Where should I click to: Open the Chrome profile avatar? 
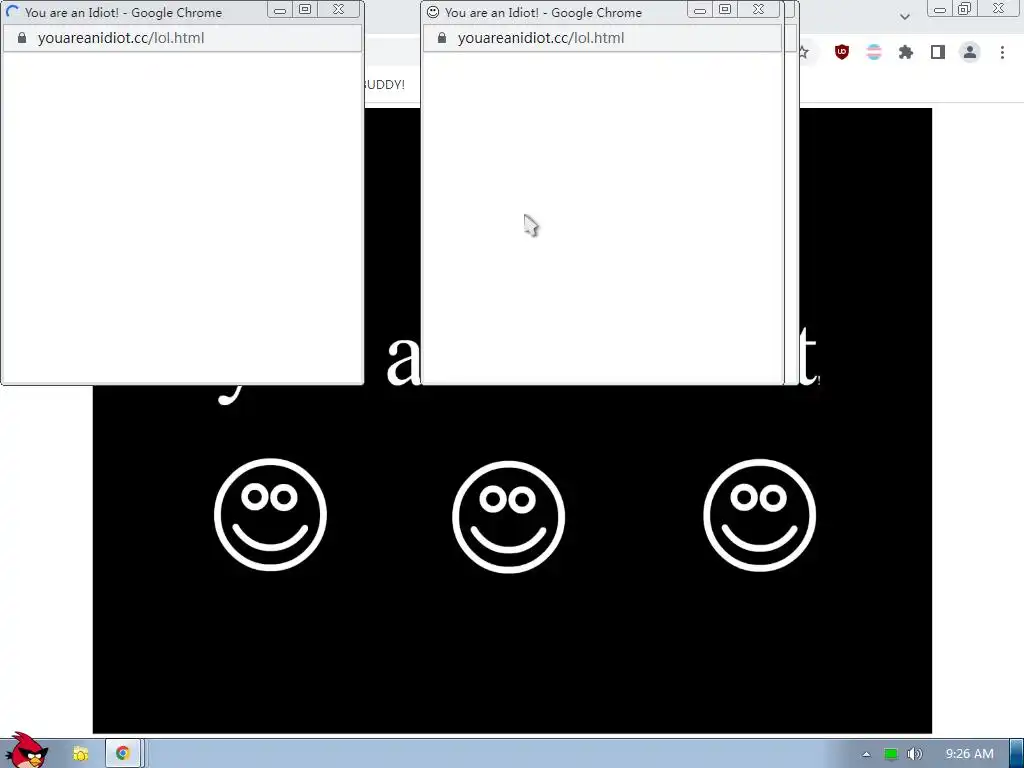[970, 52]
